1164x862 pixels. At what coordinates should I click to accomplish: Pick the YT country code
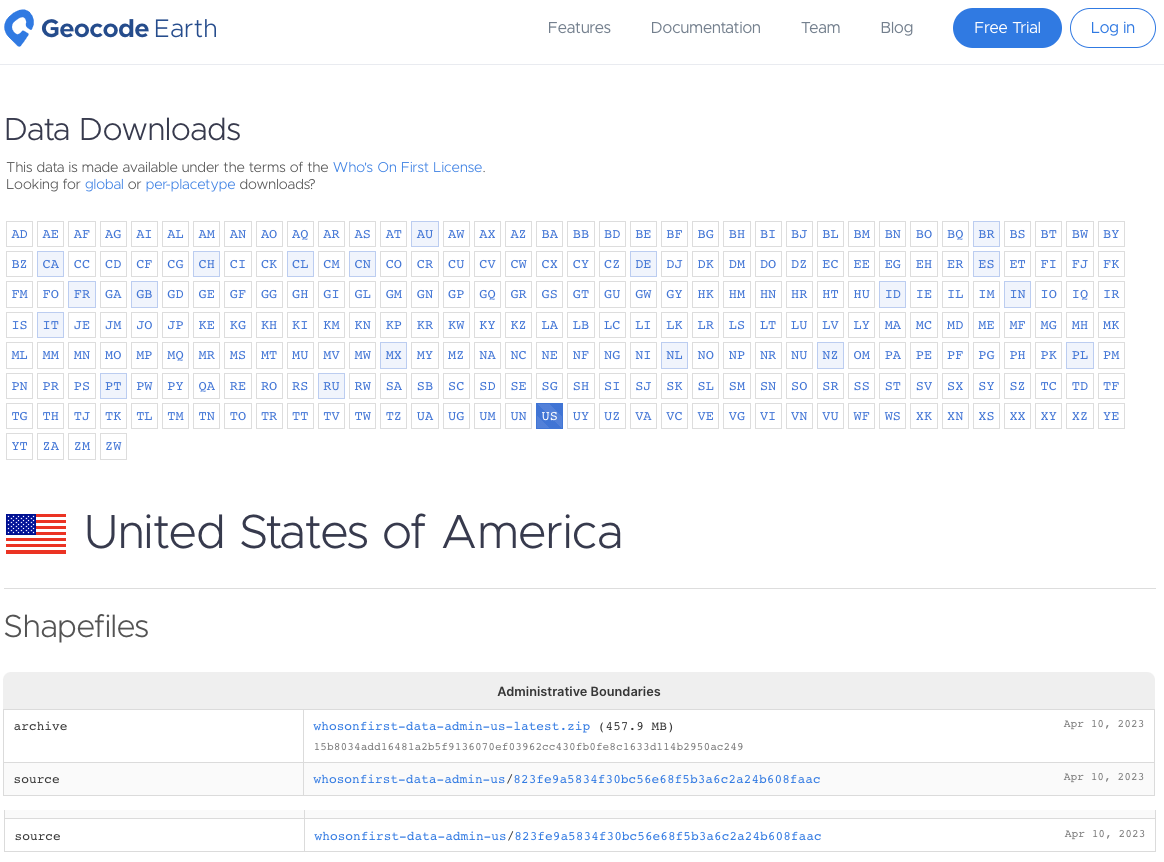point(19,446)
